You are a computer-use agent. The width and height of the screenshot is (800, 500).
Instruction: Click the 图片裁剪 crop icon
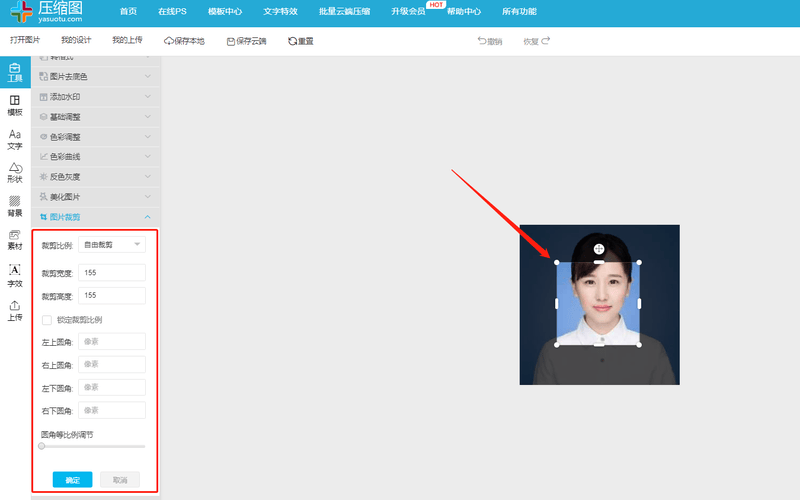43,217
